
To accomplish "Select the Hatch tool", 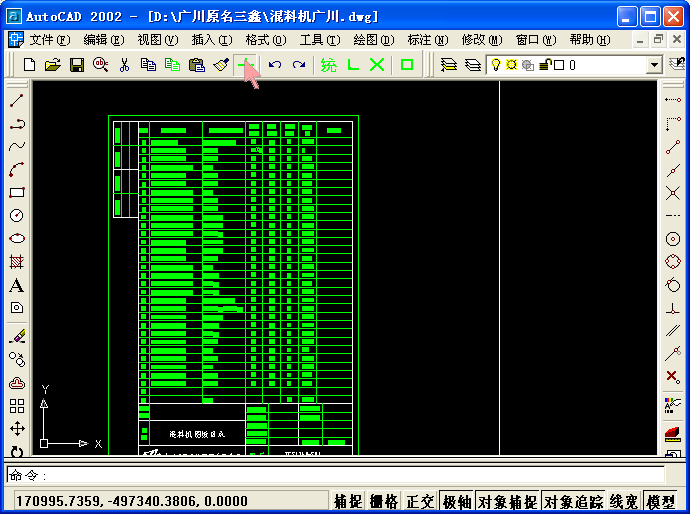I will [17, 262].
